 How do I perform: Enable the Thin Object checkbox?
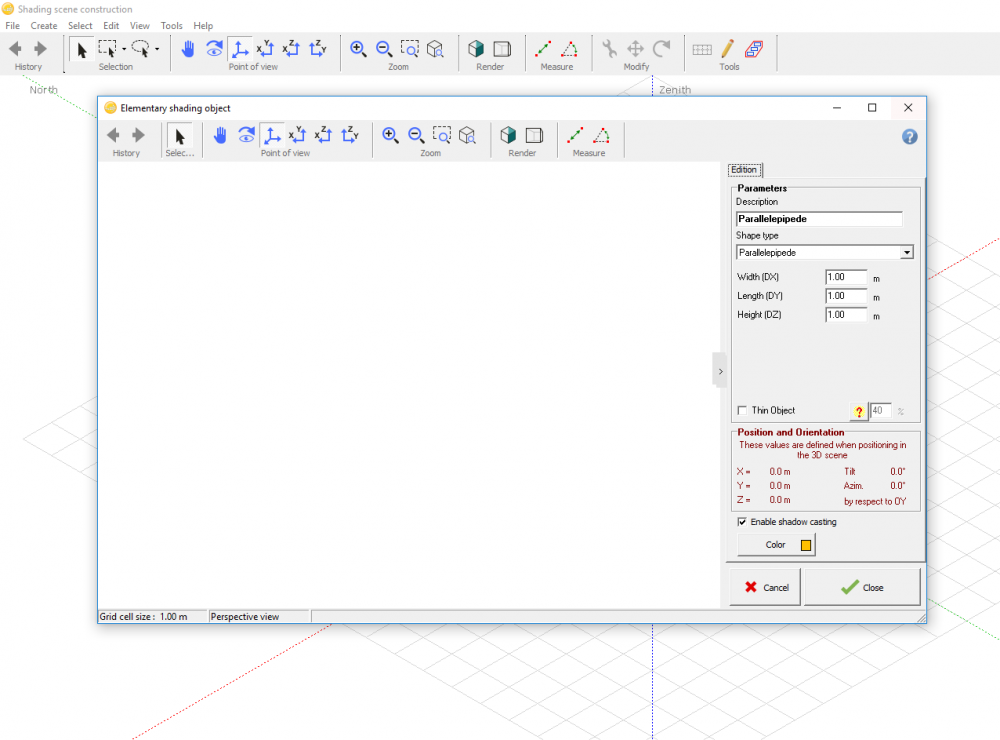pos(742,410)
